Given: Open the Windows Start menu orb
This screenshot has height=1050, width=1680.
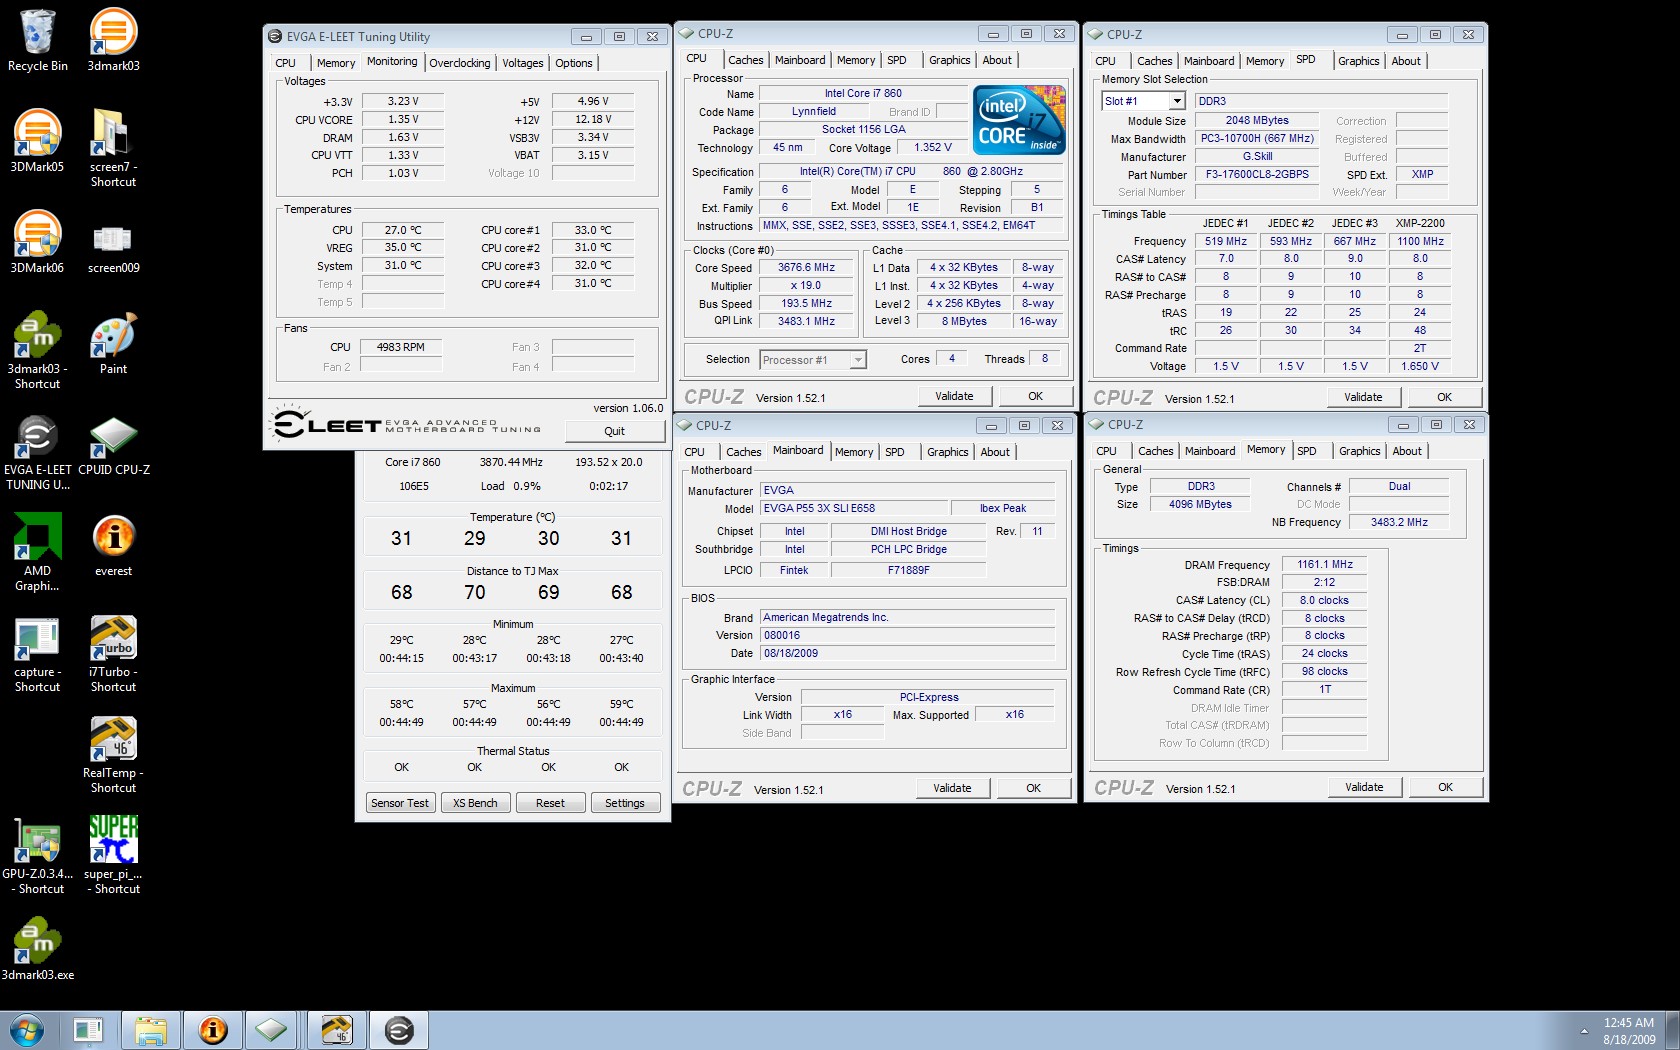Looking at the screenshot, I should pyautogui.click(x=27, y=1030).
